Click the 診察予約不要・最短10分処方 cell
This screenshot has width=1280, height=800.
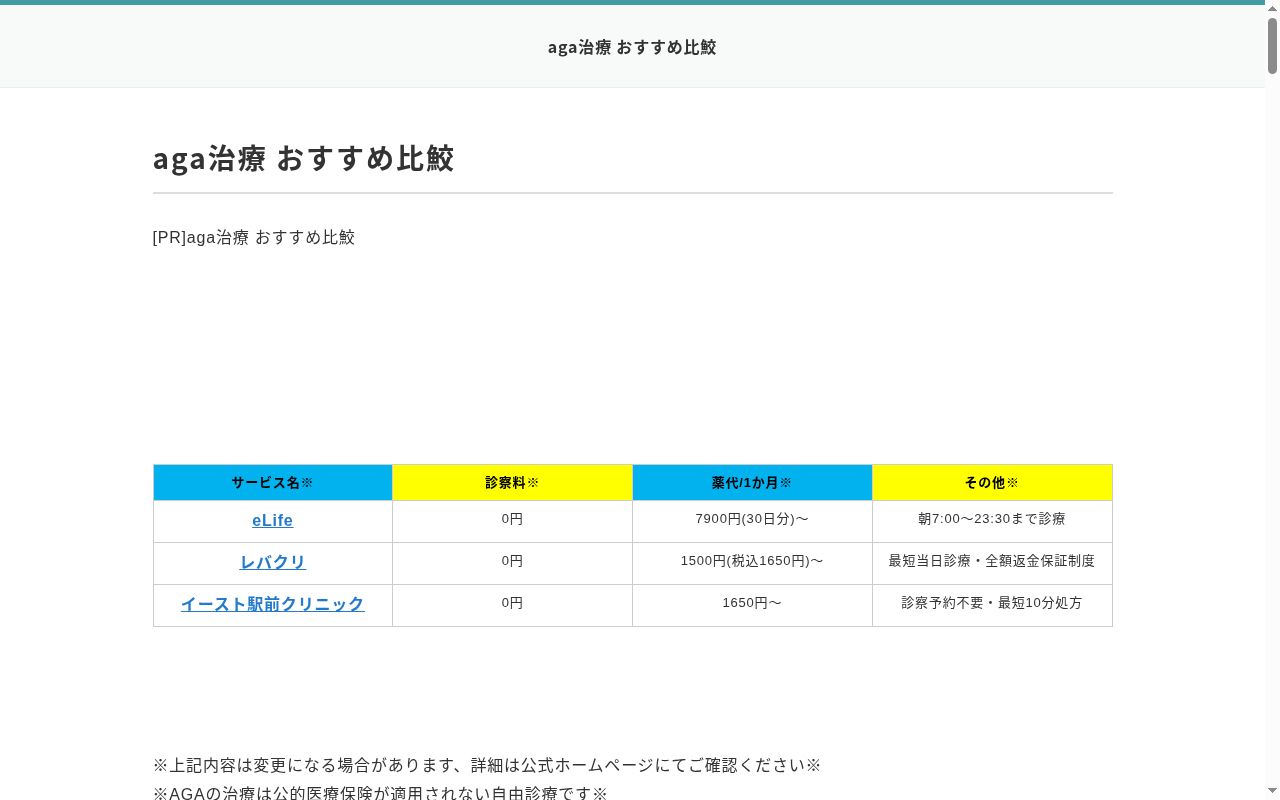[992, 606]
